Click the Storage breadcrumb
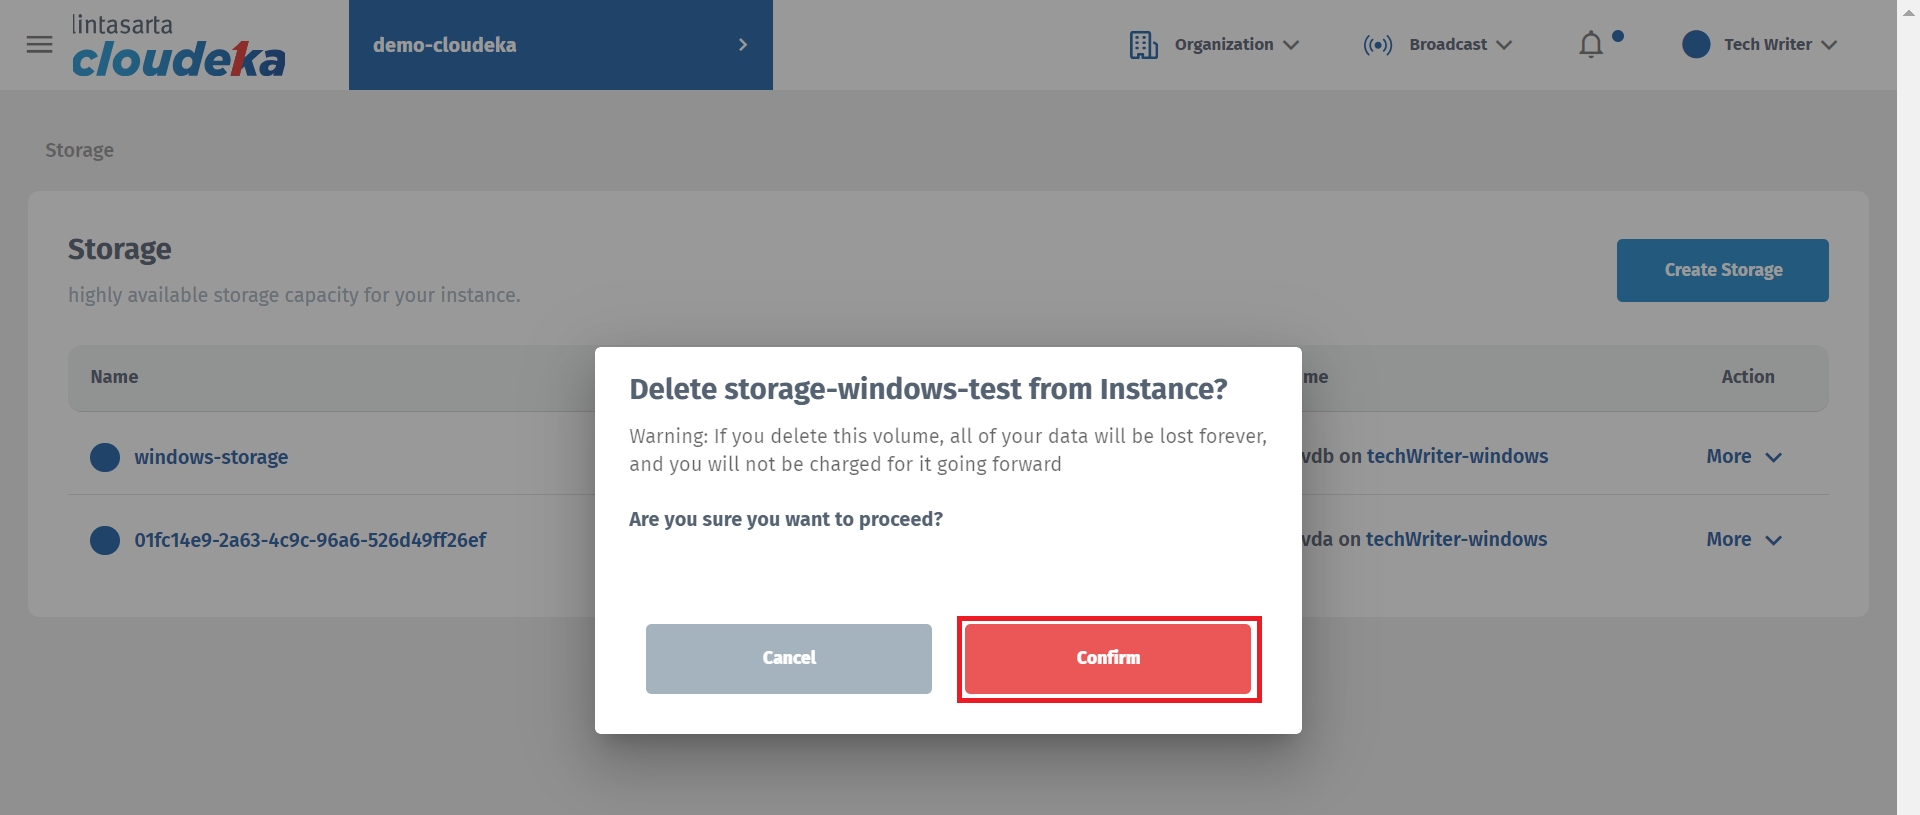Image resolution: width=1920 pixels, height=815 pixels. [79, 150]
